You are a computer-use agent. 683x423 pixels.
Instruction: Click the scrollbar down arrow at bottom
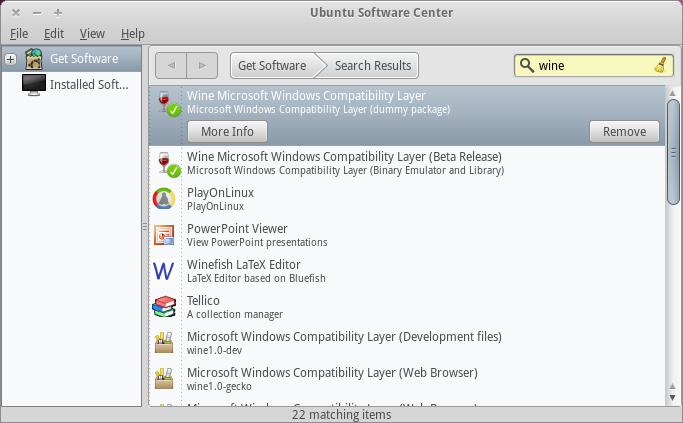click(x=673, y=398)
